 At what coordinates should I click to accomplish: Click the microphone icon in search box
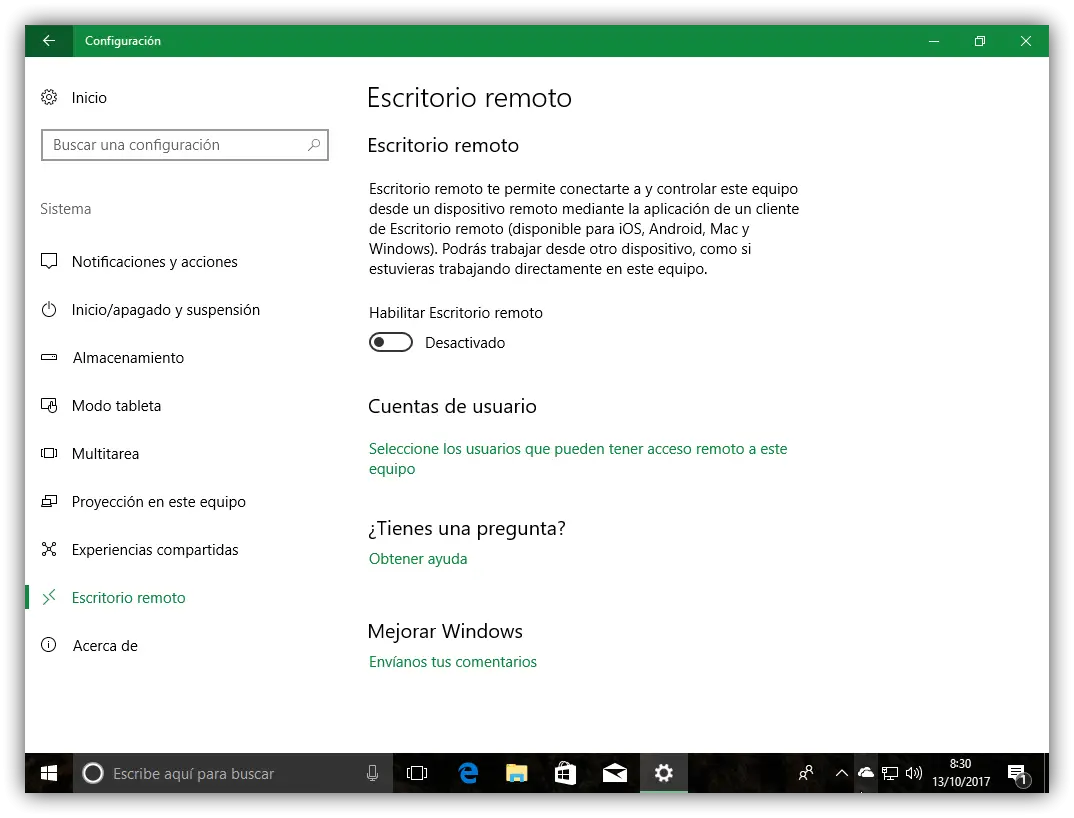point(373,773)
